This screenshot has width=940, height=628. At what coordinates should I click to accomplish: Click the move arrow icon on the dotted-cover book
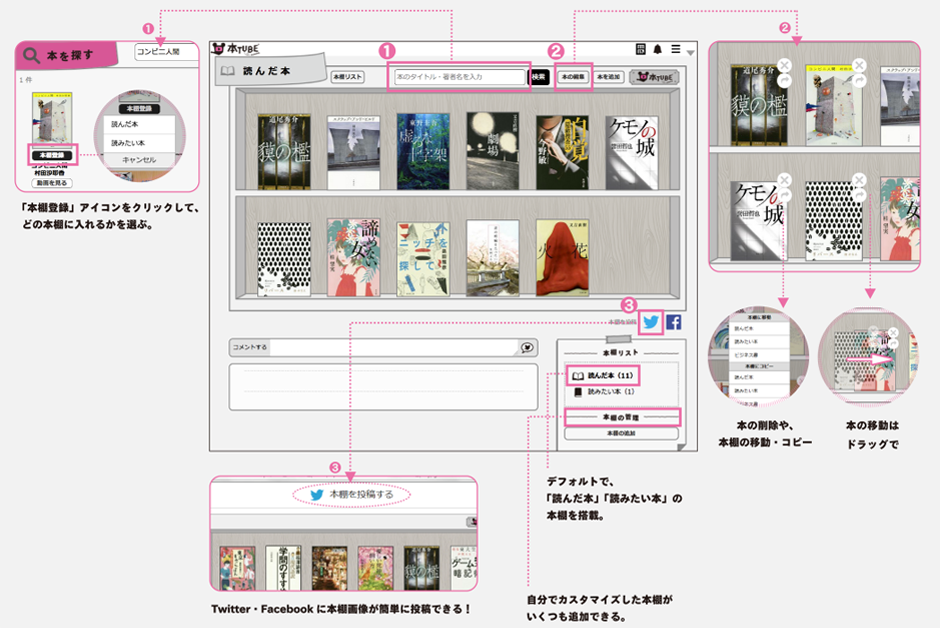pos(859,195)
